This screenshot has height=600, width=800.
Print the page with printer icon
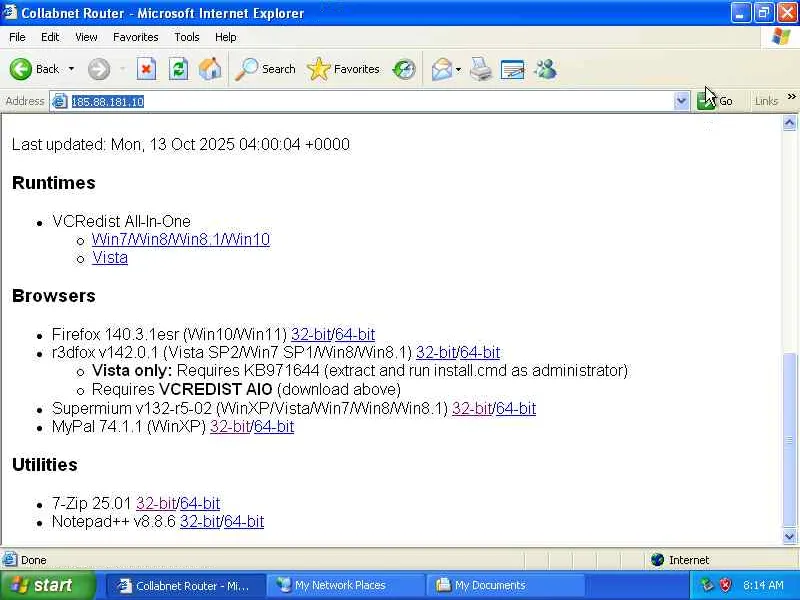tap(481, 69)
